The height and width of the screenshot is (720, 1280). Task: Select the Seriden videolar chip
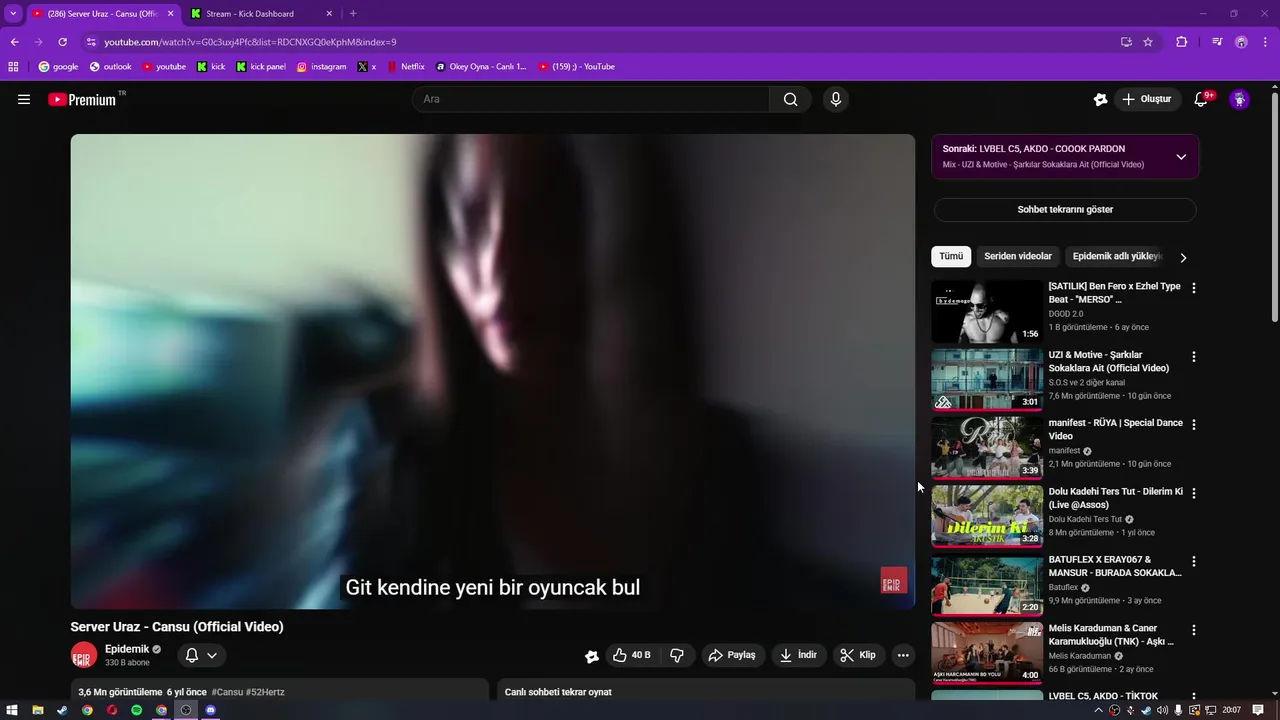point(1018,256)
